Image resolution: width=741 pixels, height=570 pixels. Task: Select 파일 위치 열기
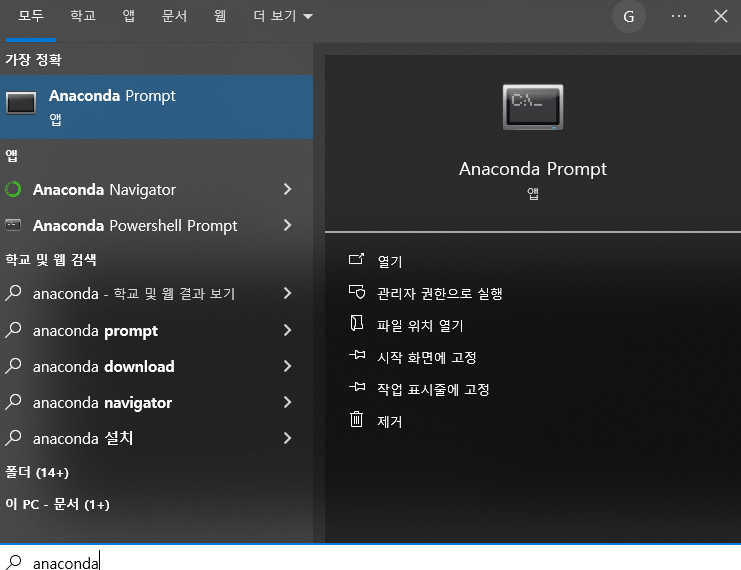pyautogui.click(x=420, y=325)
